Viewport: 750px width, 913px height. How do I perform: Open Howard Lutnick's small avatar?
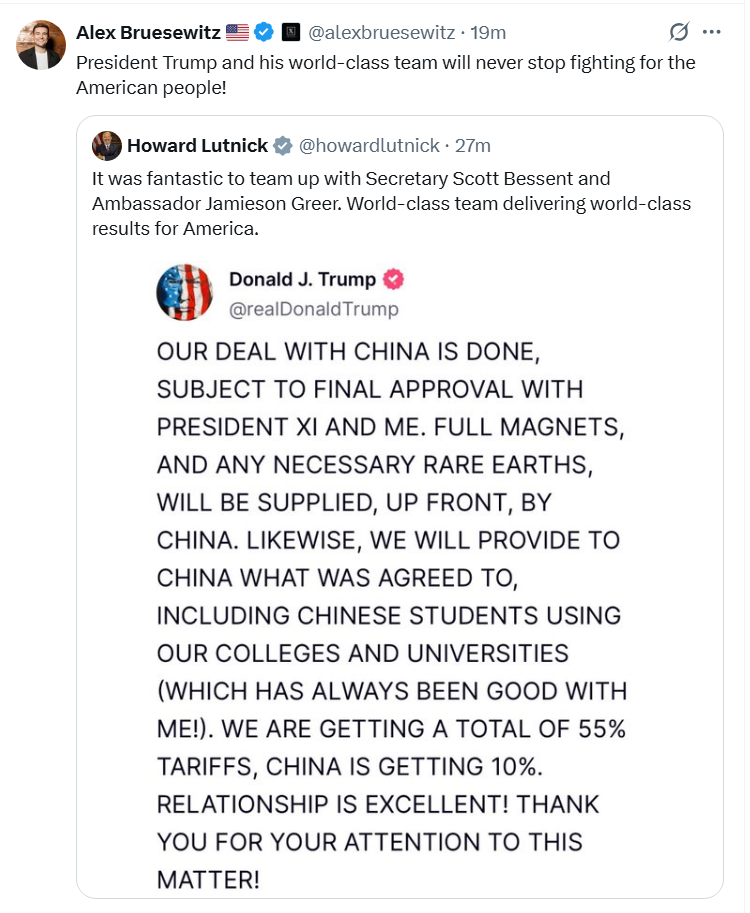click(x=107, y=146)
